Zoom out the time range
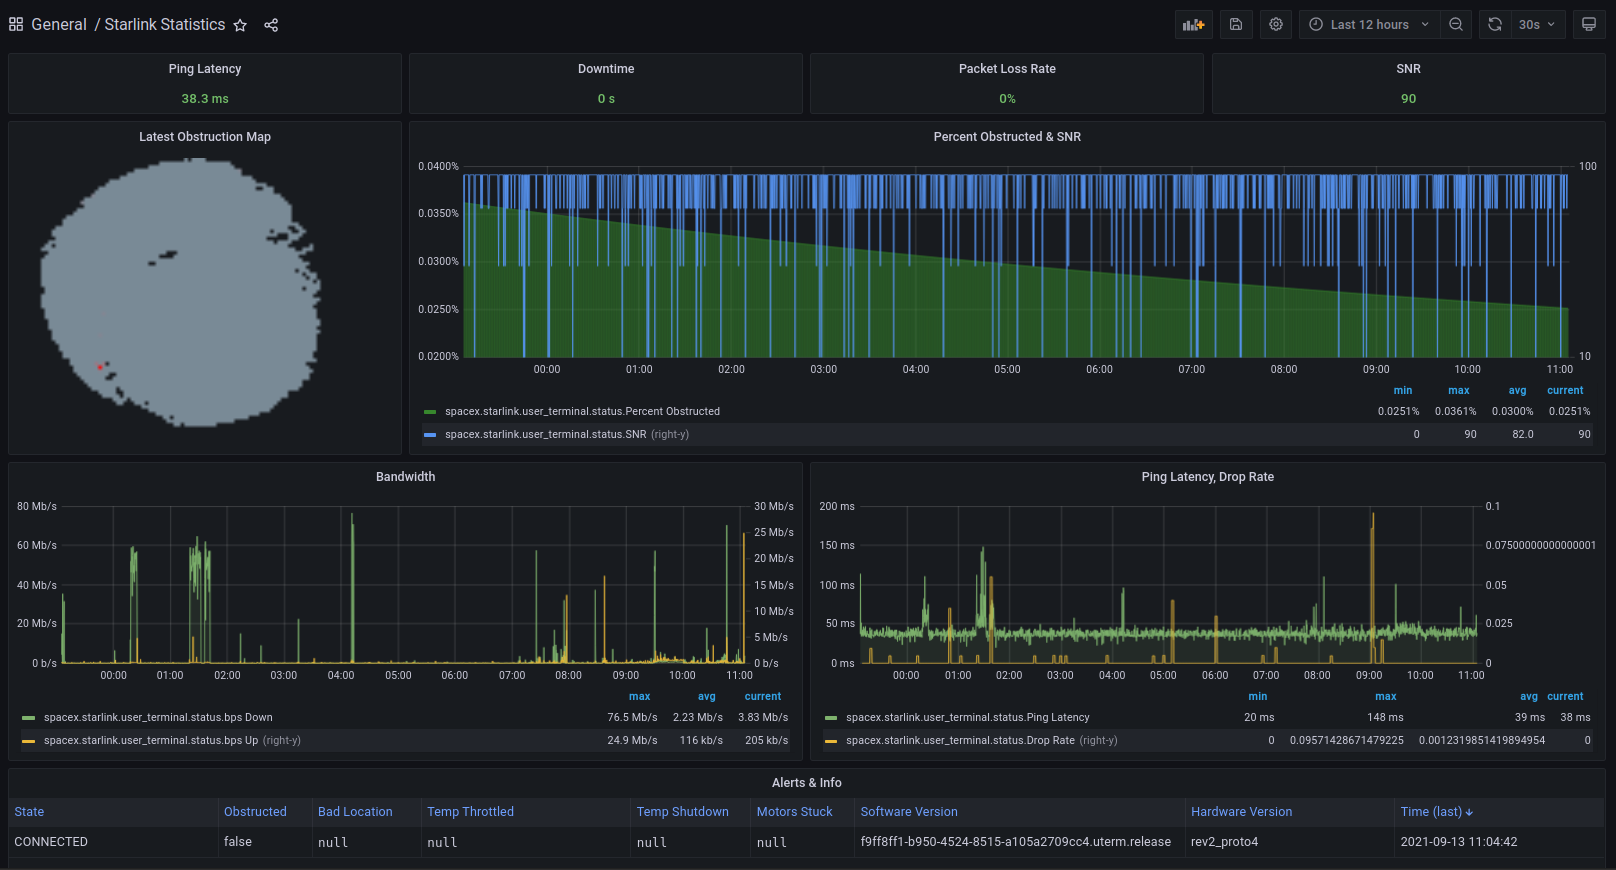 point(1456,25)
